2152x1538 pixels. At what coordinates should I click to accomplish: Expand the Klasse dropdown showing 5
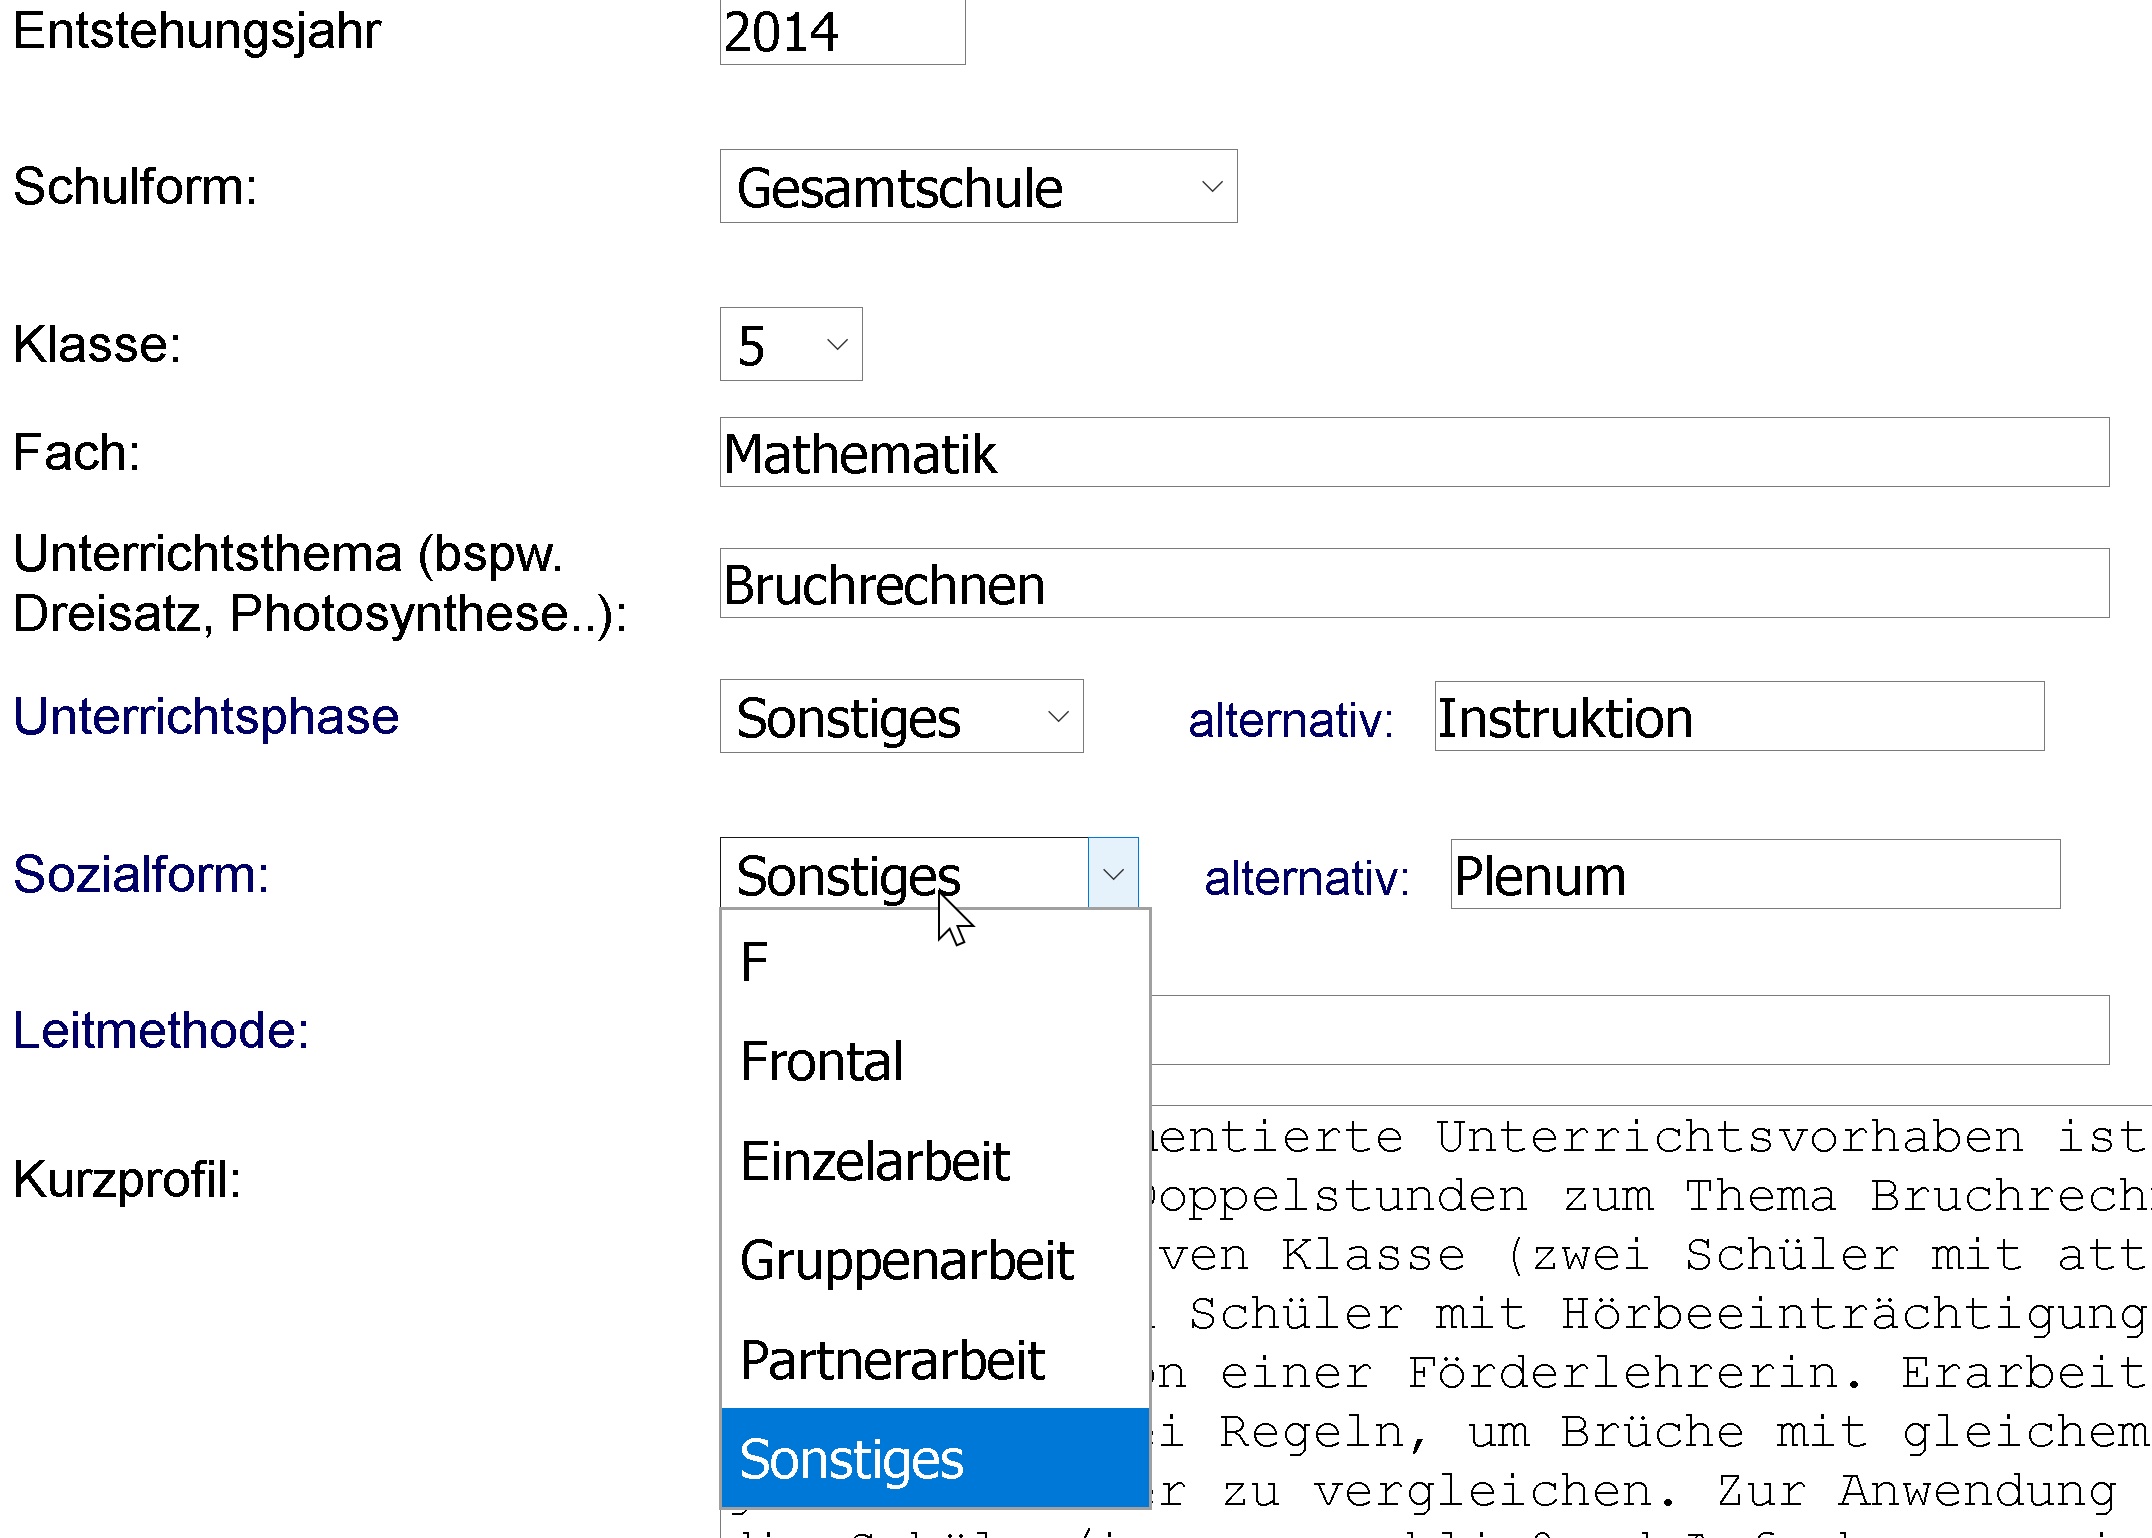[x=791, y=345]
